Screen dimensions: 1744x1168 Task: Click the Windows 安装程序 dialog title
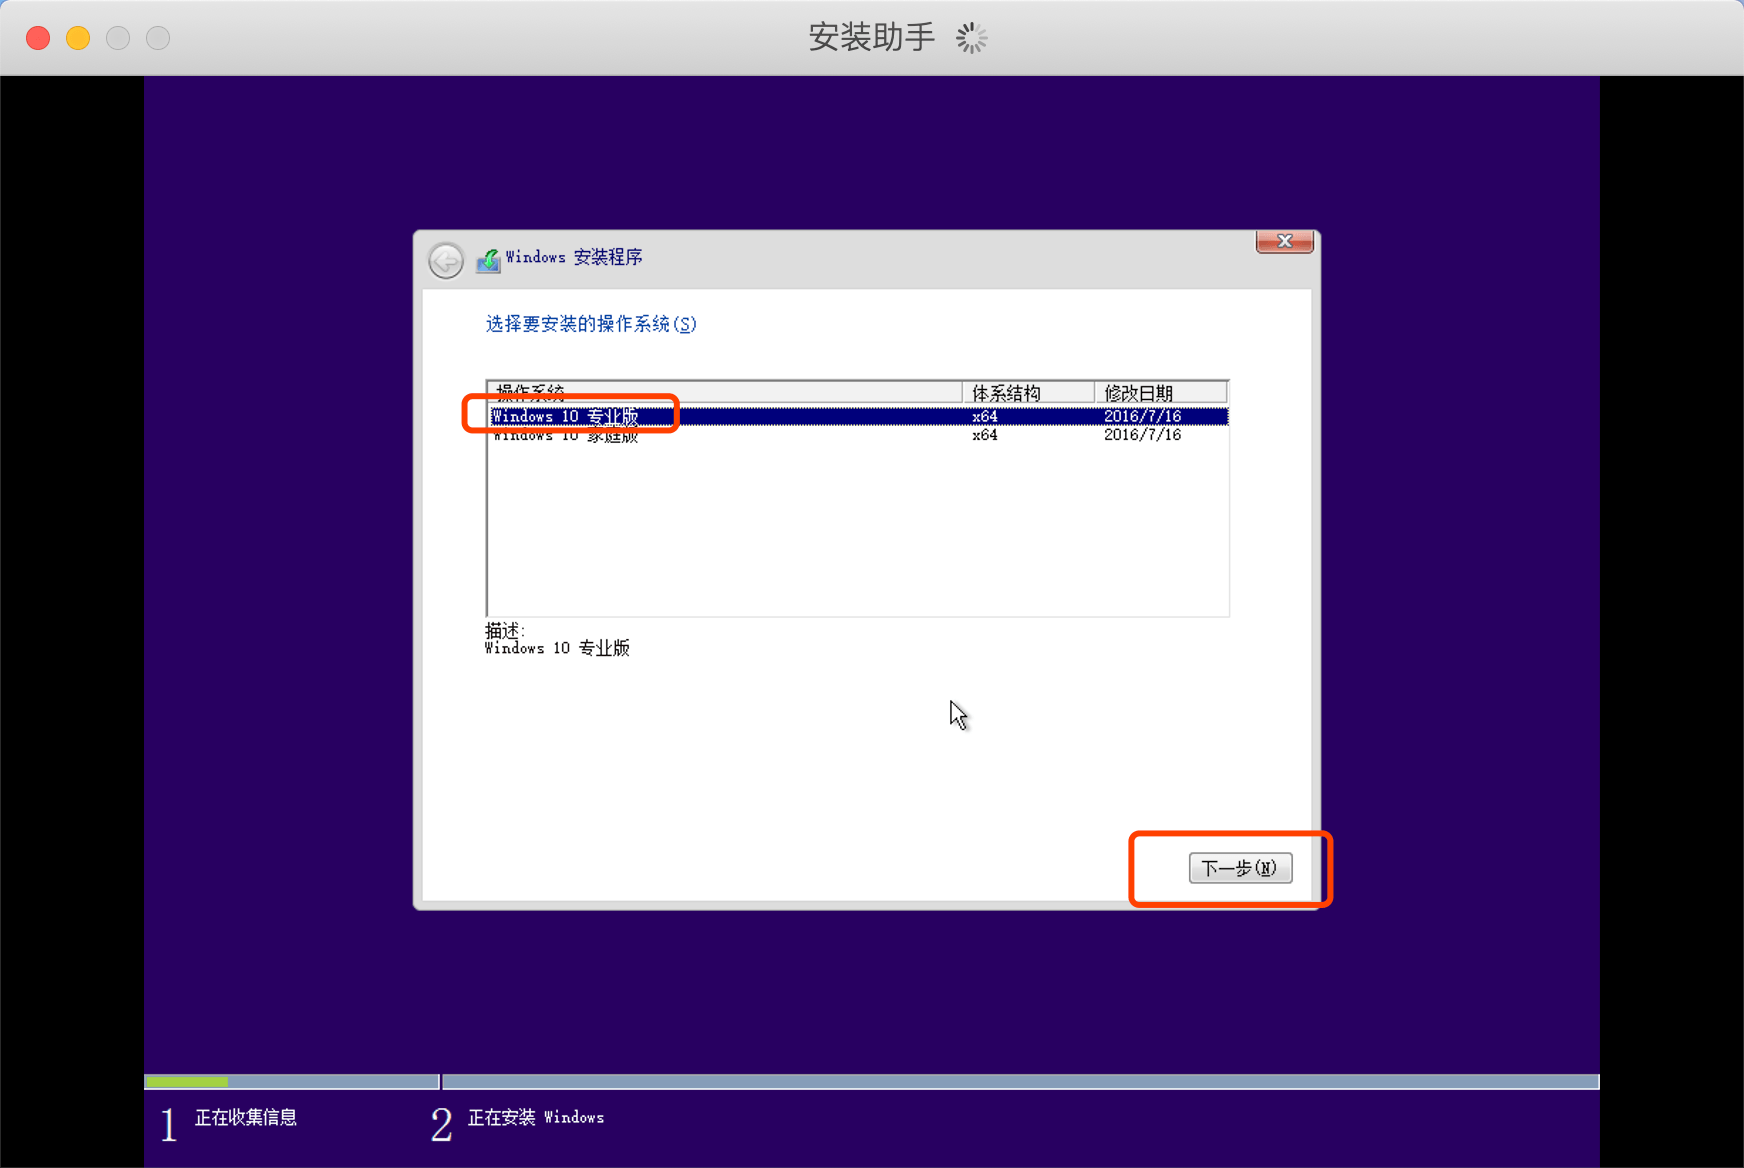(574, 257)
